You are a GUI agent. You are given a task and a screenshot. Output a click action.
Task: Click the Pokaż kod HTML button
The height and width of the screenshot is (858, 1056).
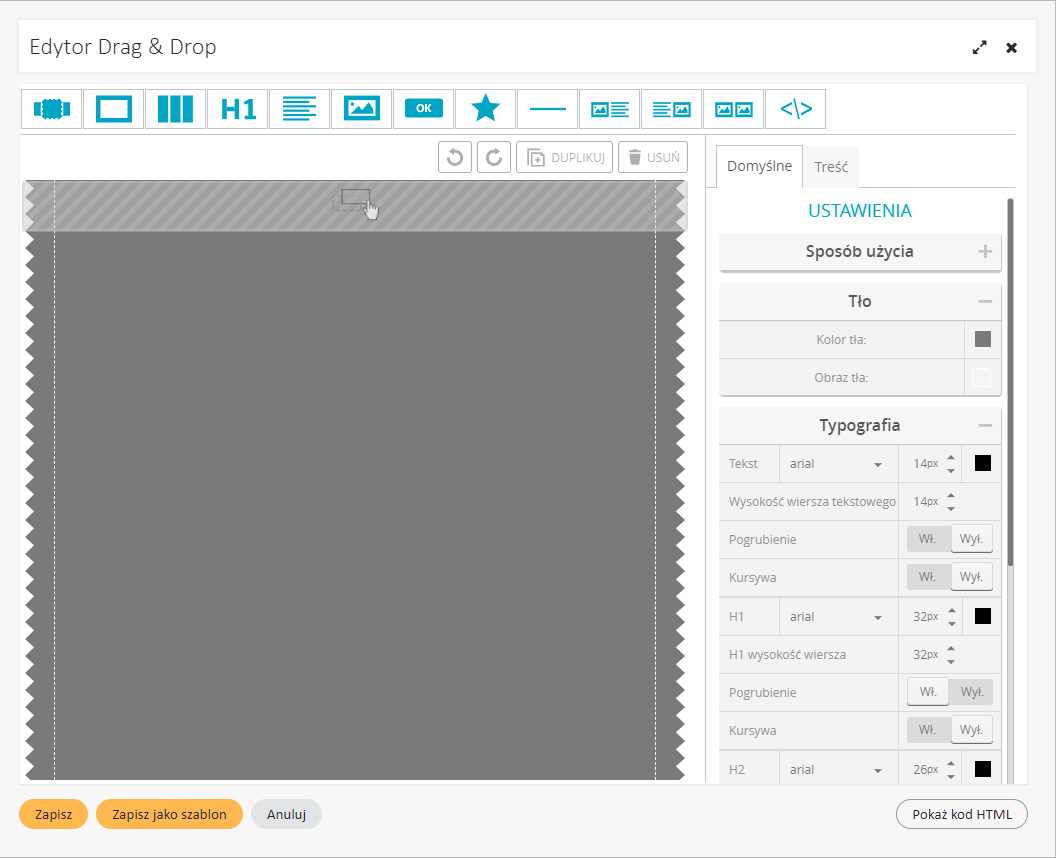click(961, 815)
